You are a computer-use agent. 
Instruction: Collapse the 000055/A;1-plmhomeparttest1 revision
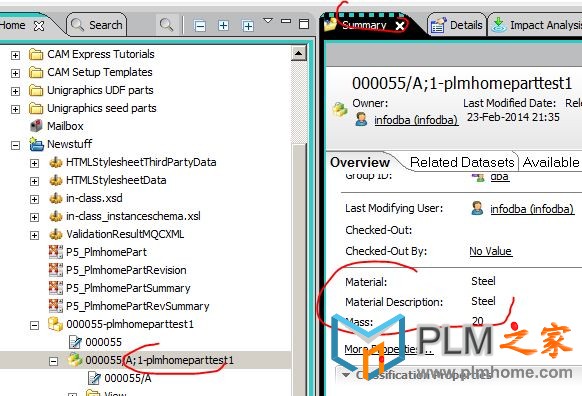[x=53, y=361]
